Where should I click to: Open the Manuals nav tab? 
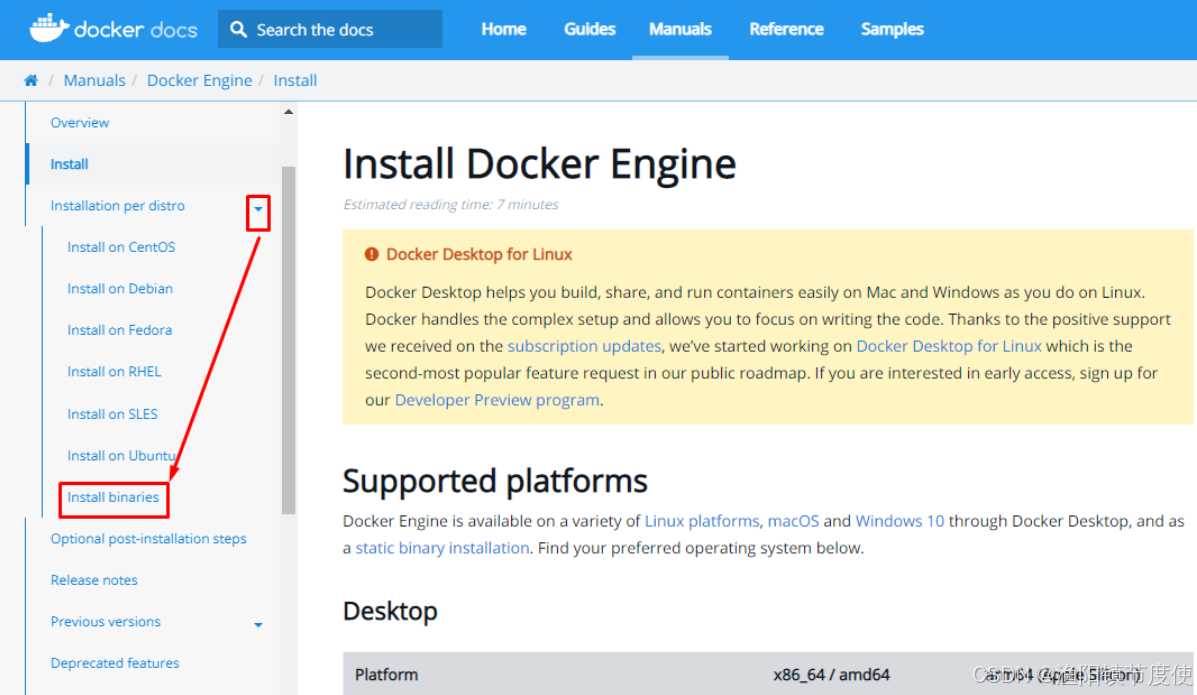(680, 29)
